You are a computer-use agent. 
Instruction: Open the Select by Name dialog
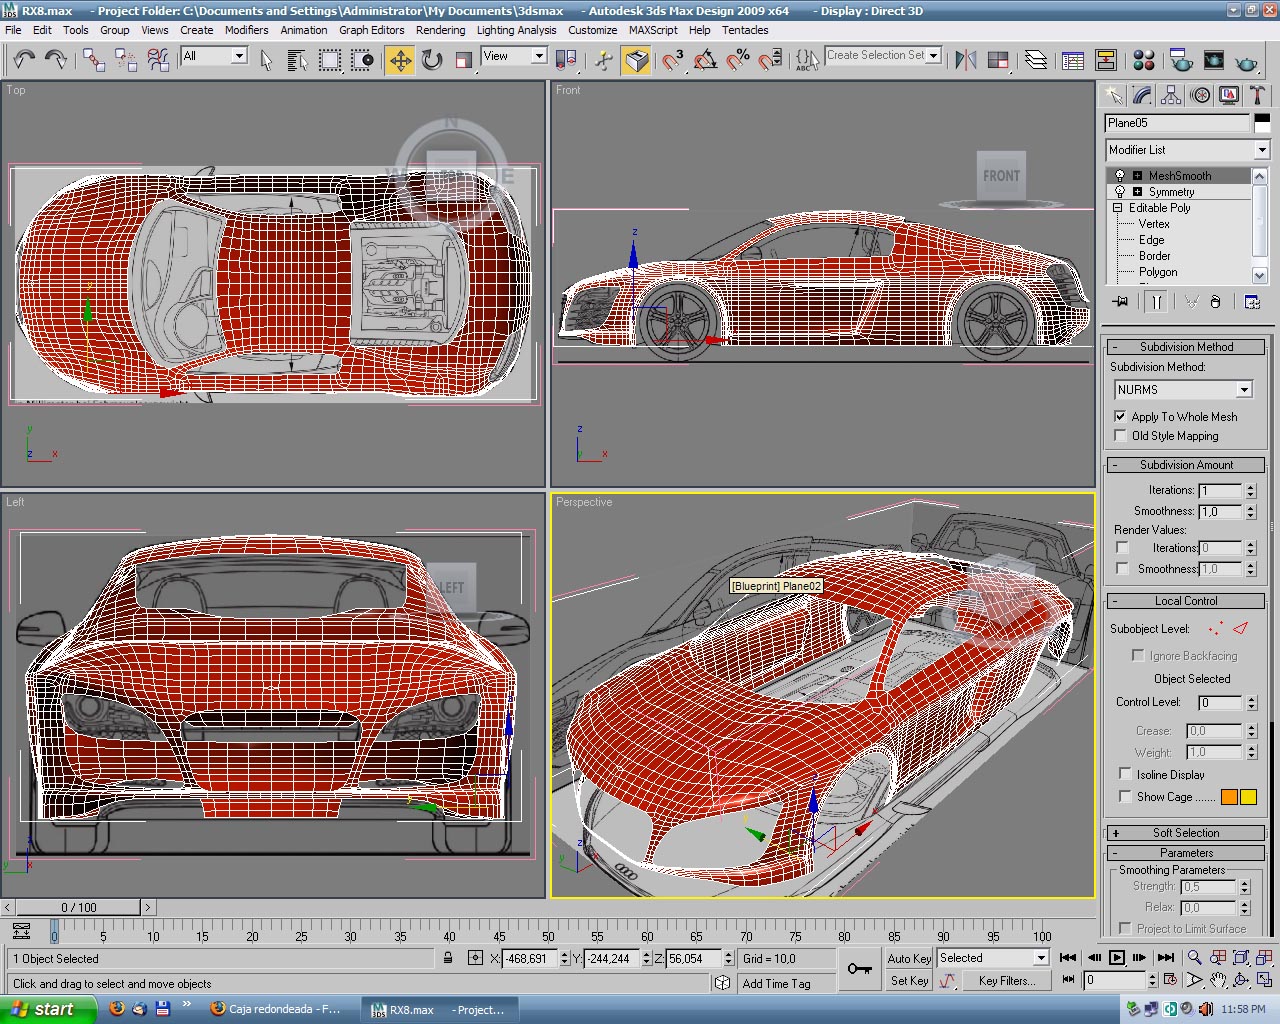tap(297, 61)
